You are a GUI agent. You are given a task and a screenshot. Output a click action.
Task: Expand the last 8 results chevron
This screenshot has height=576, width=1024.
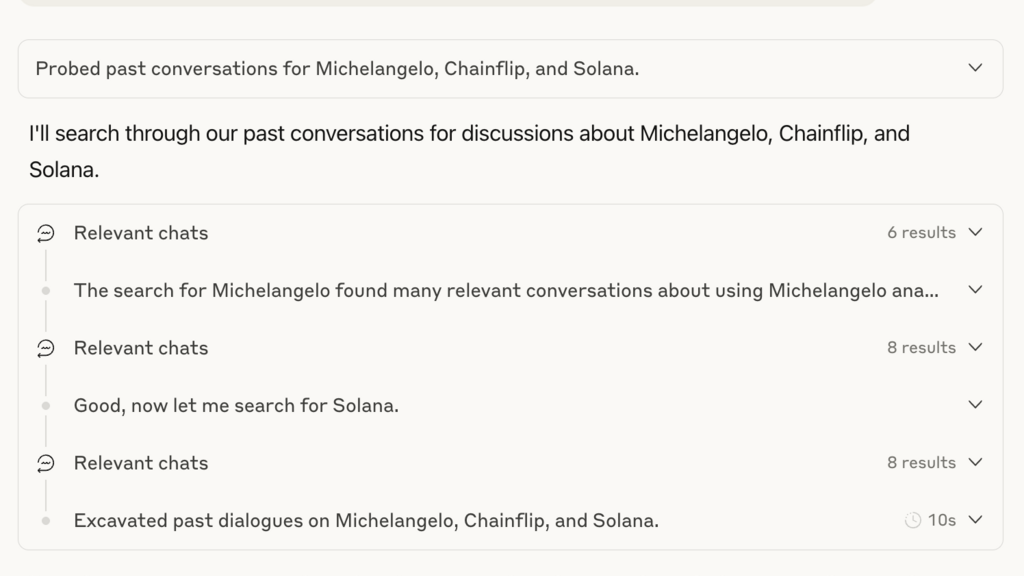(975, 462)
